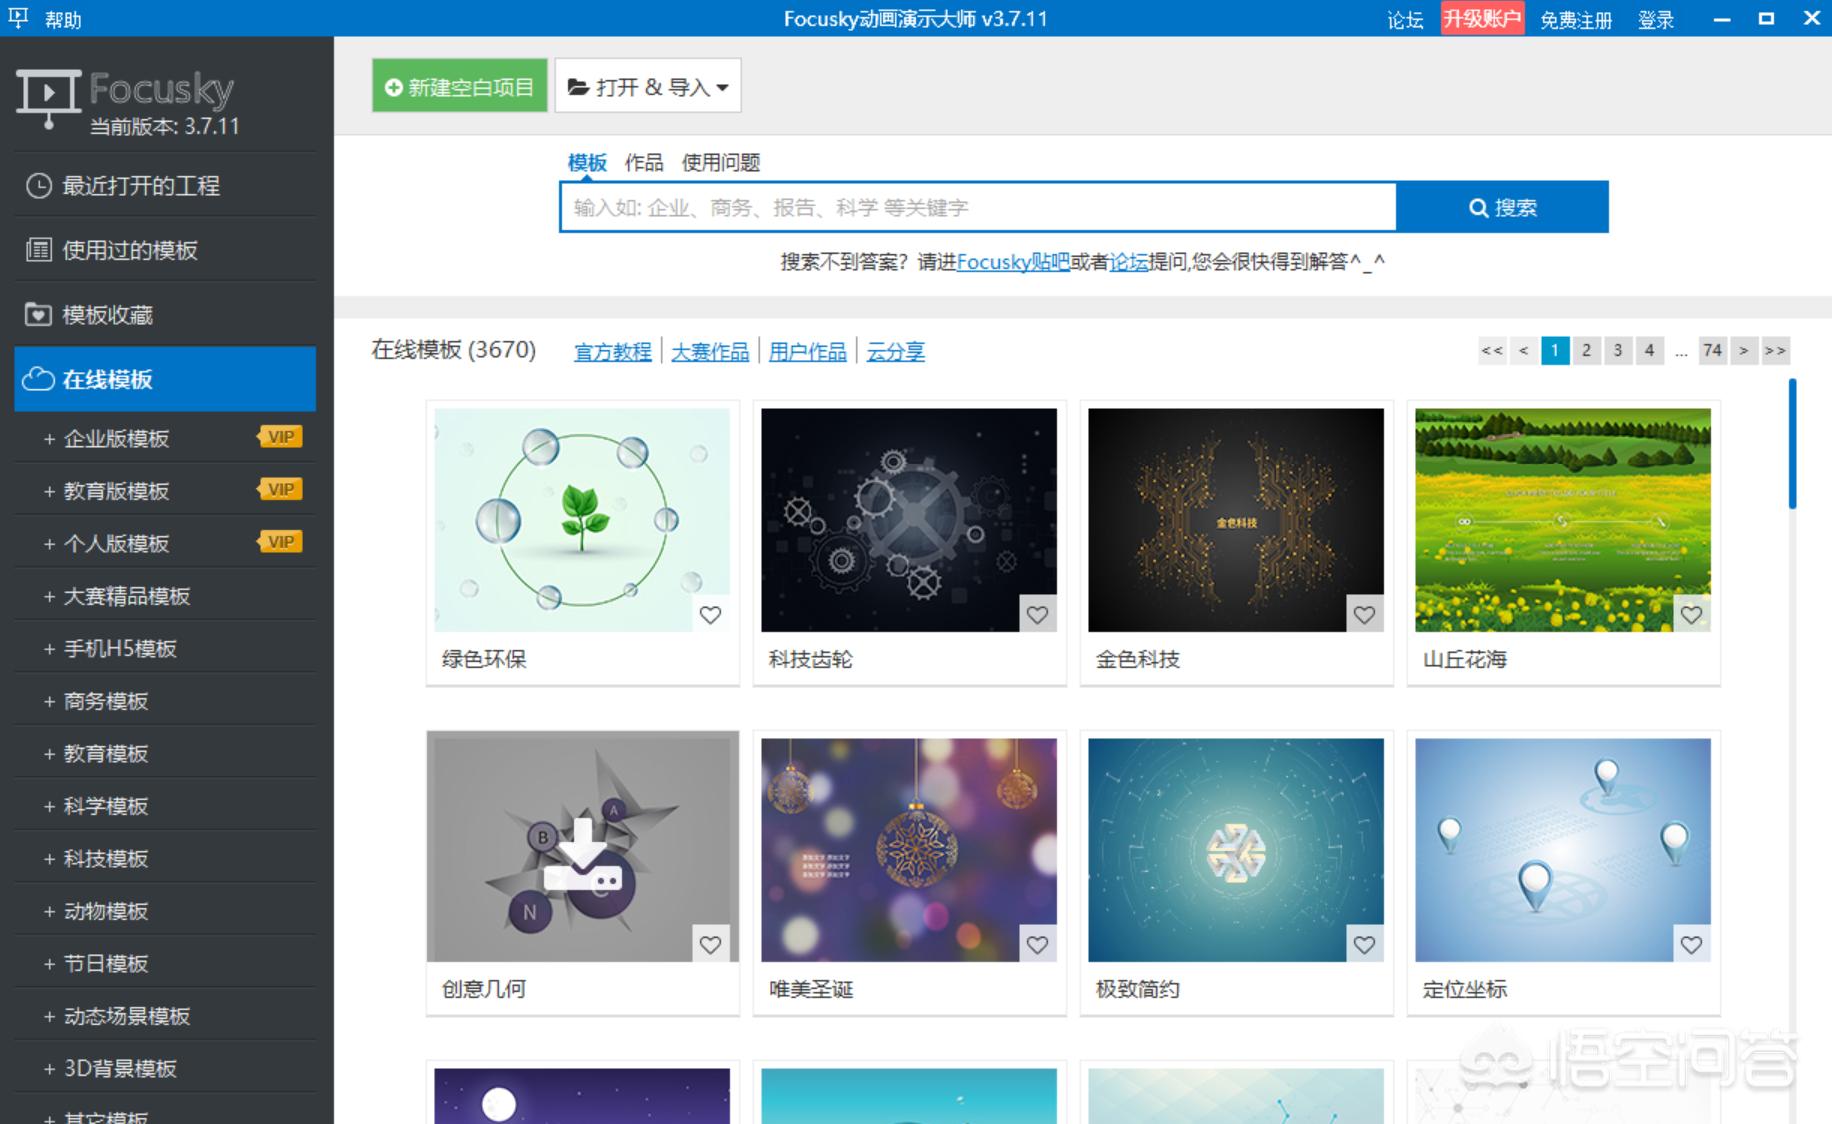Click the magnifier icon on 搜索 button
1832x1124 pixels.
click(x=1478, y=208)
